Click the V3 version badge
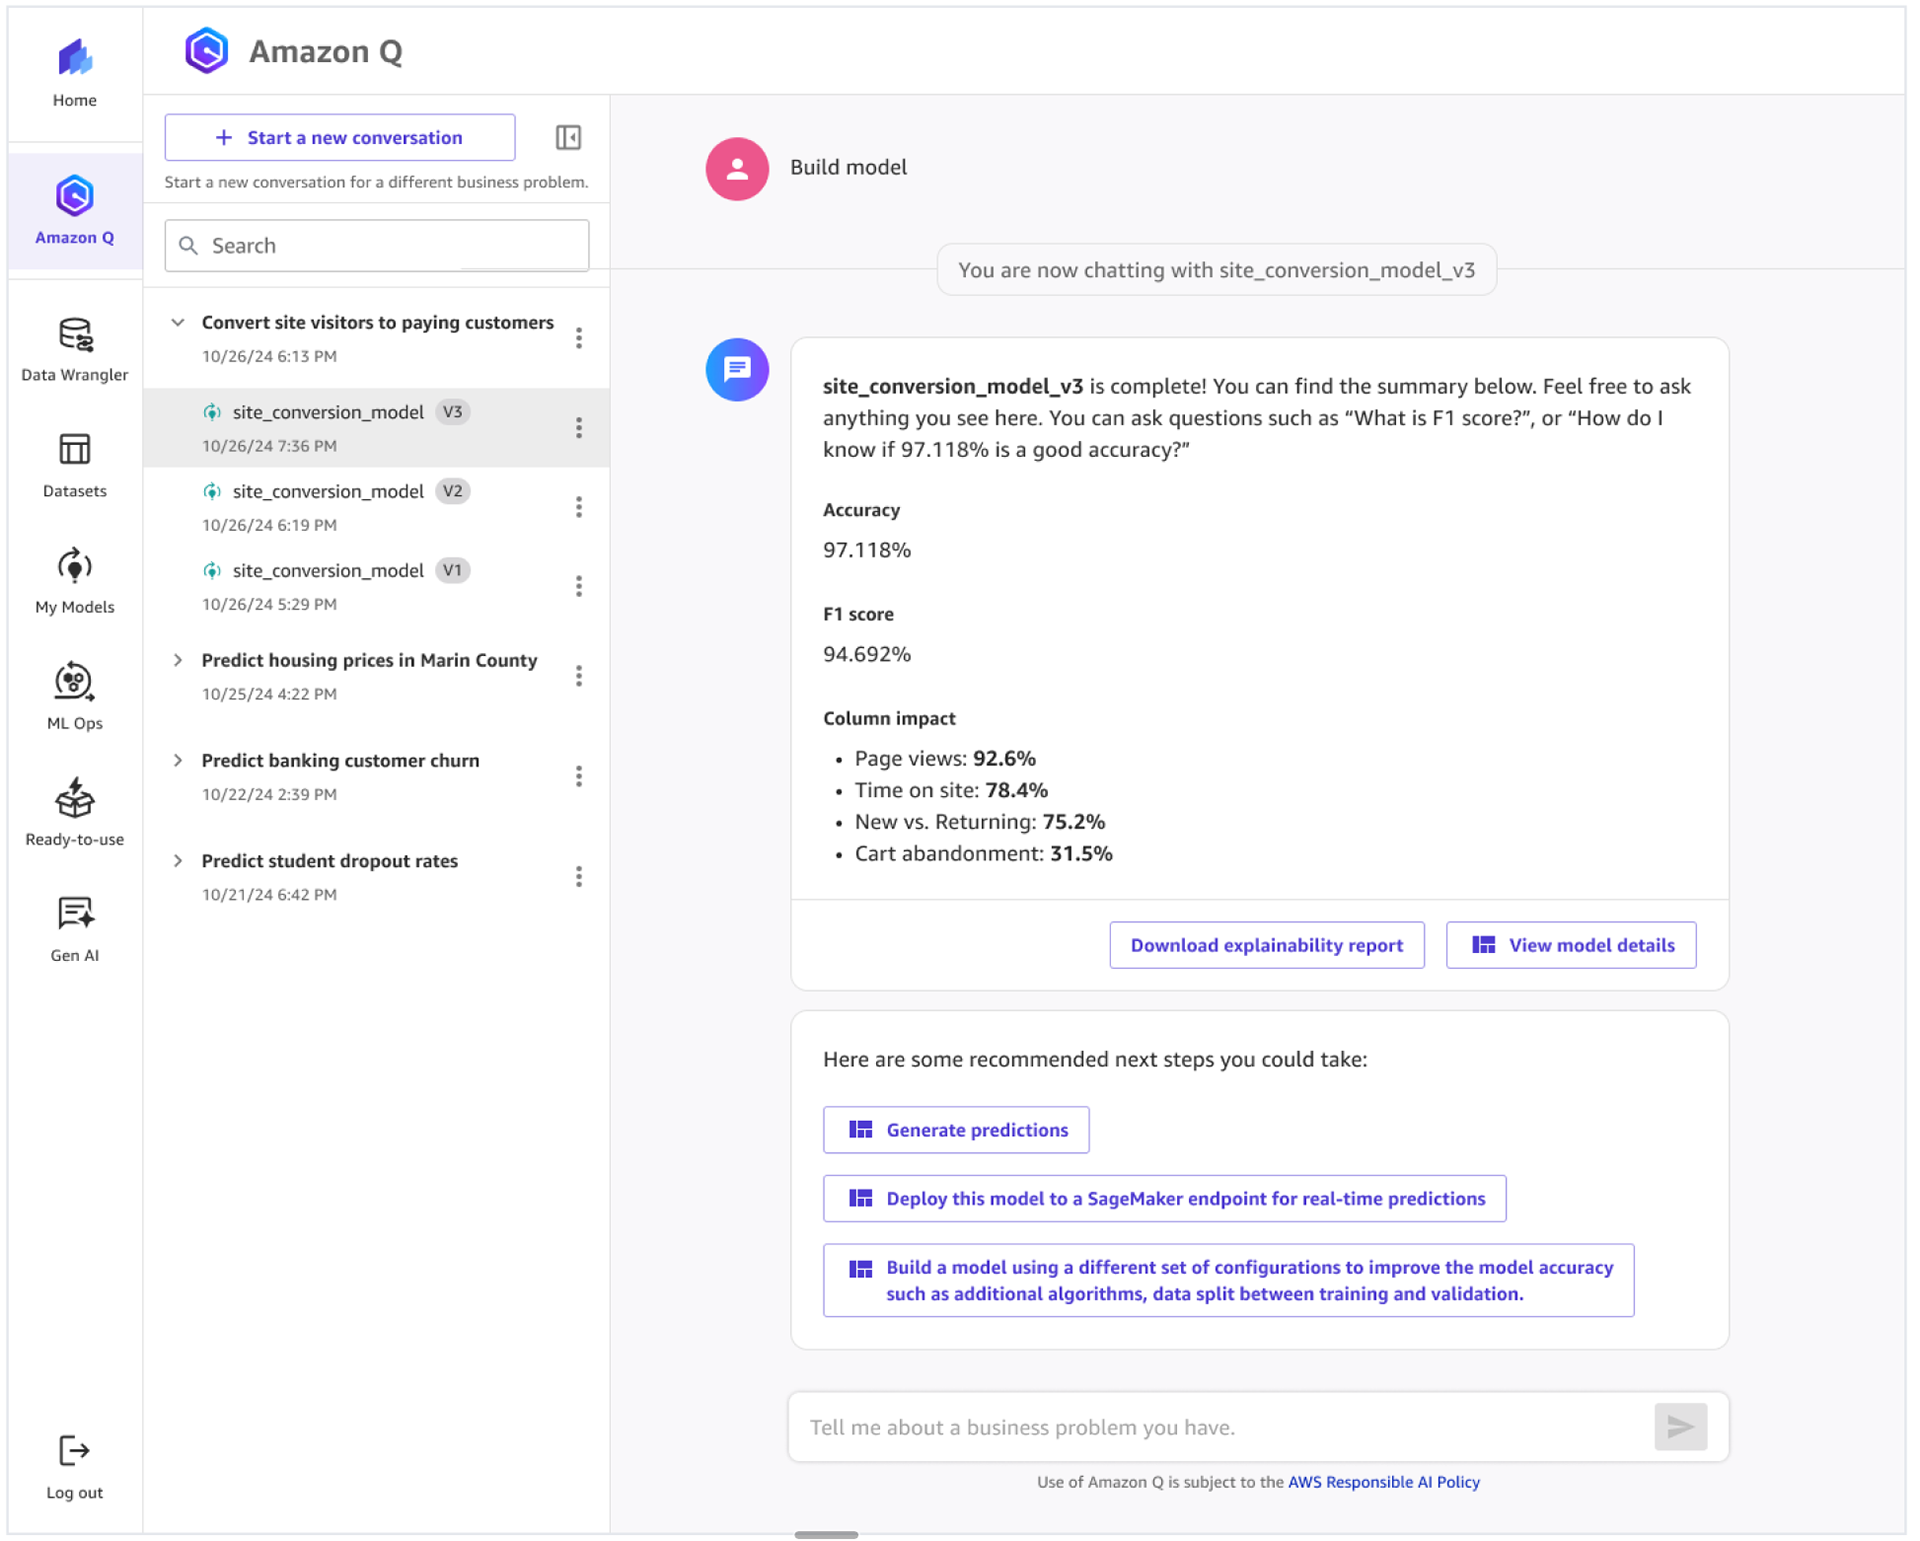The width and height of the screenshot is (1920, 1541). point(453,412)
